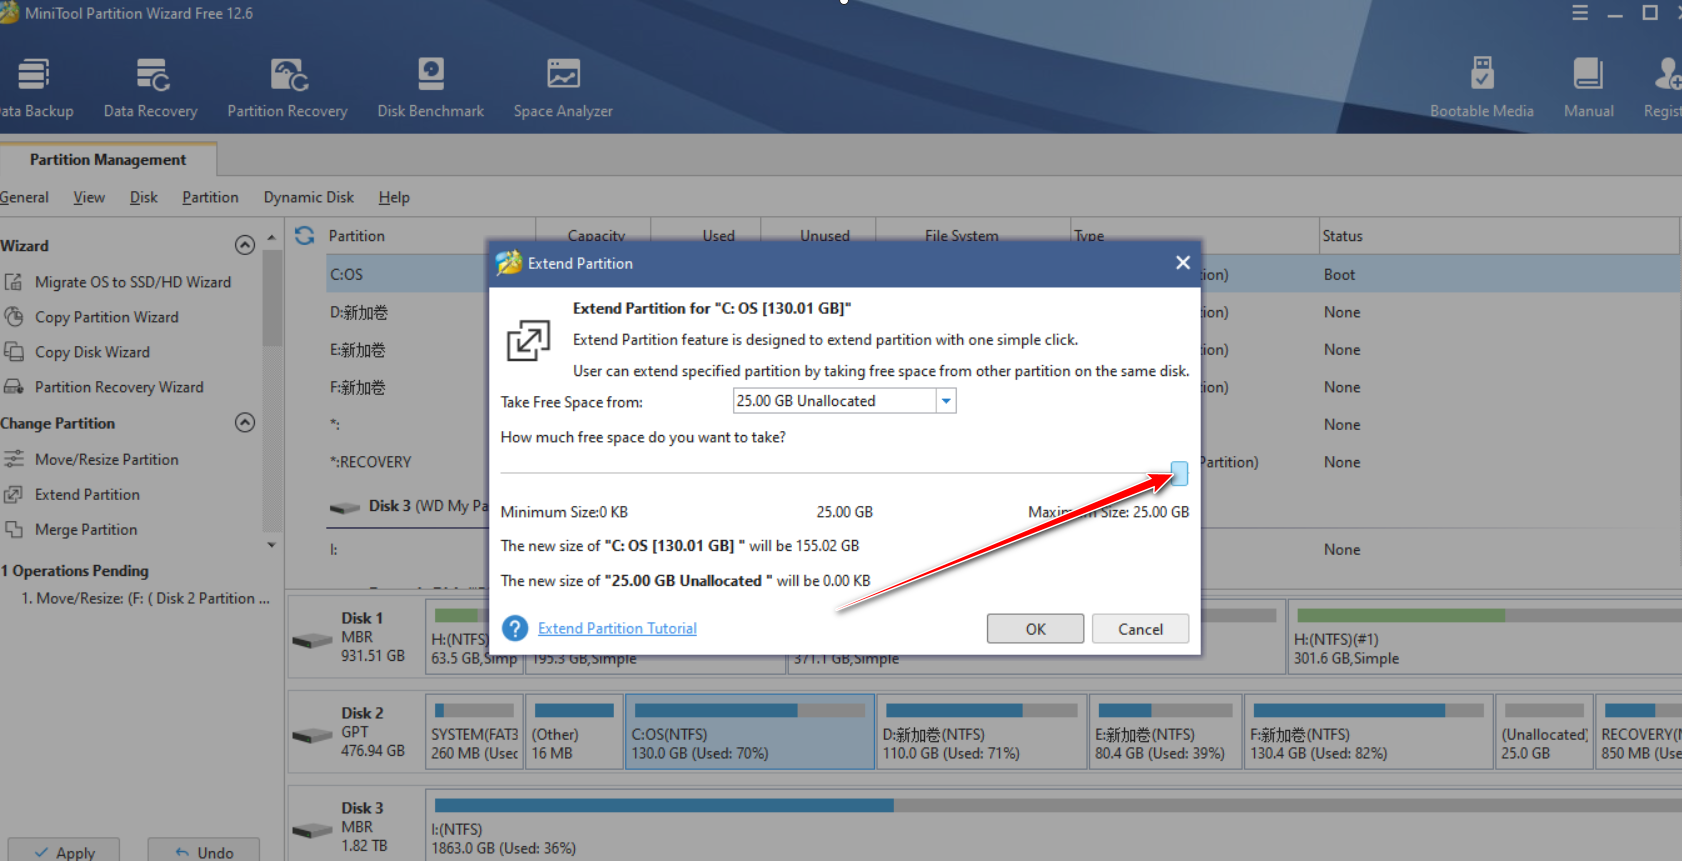Open the Help menu

point(394,197)
